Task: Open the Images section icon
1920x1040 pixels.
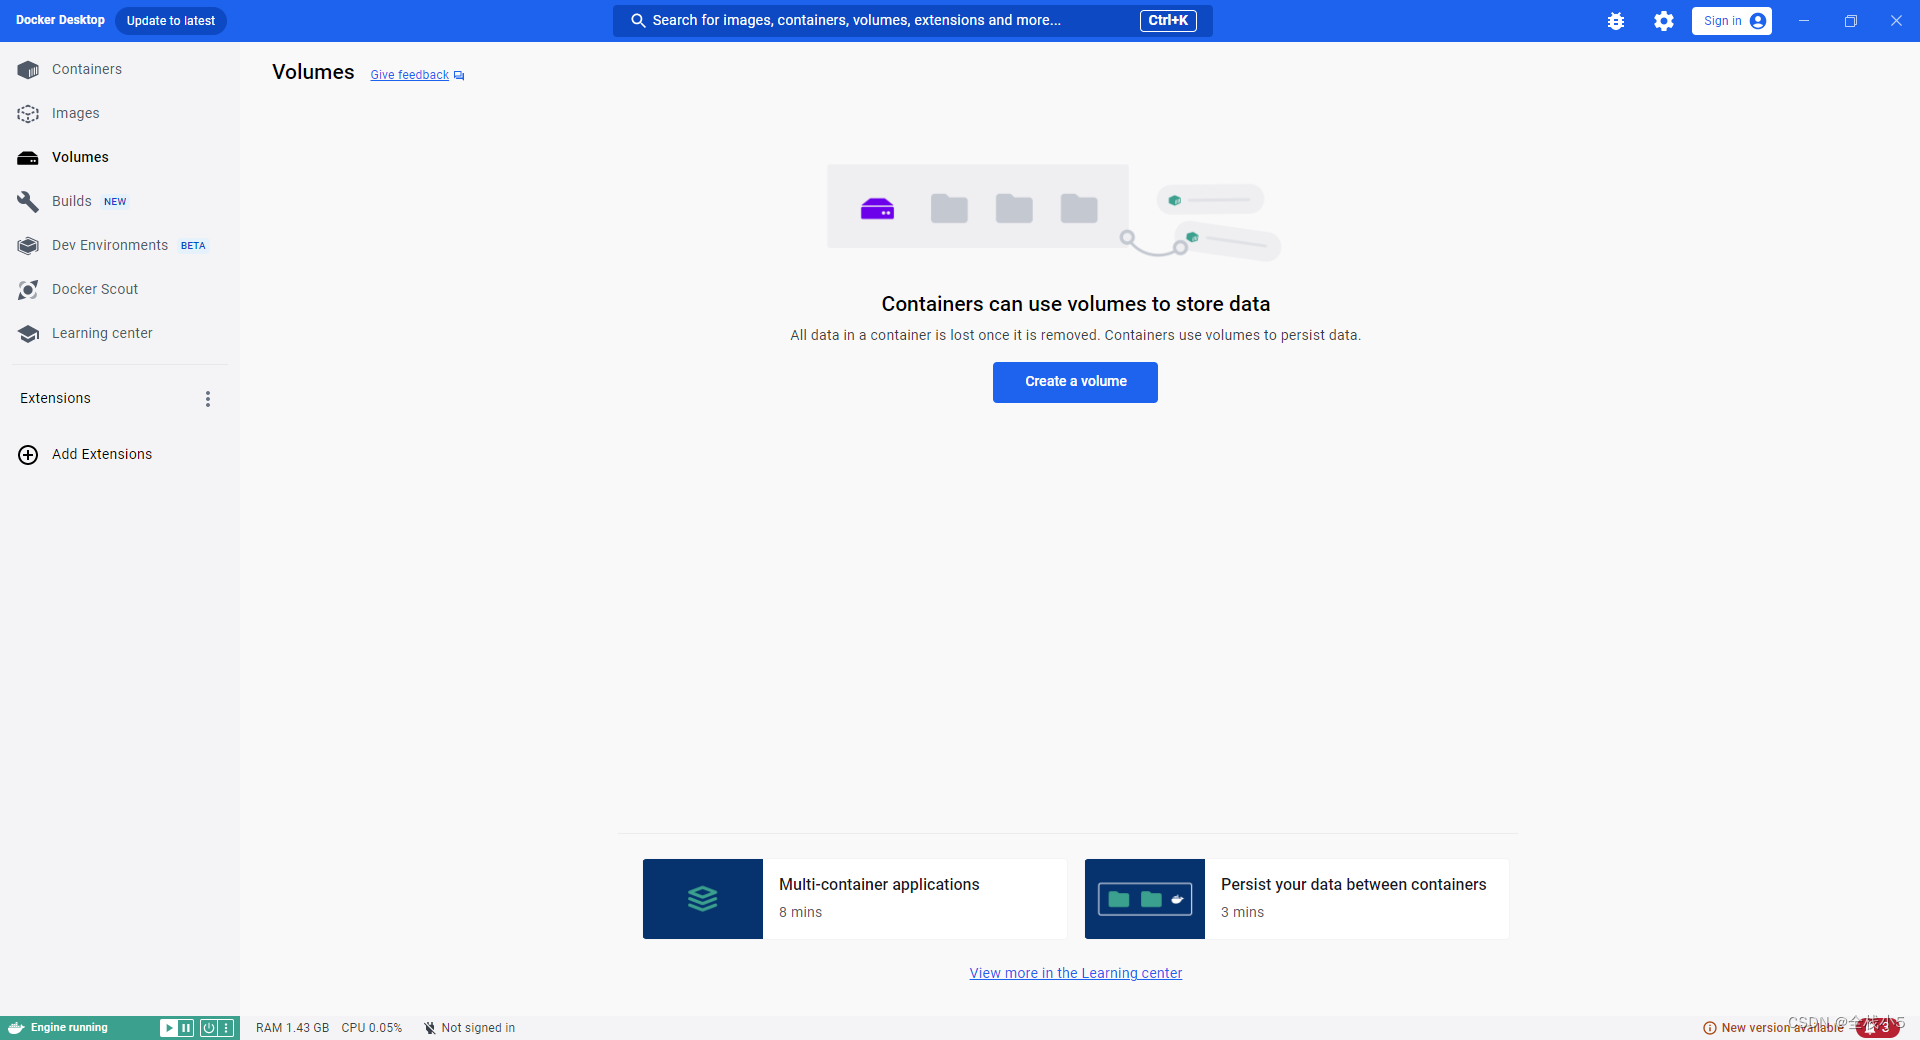Action: [x=28, y=113]
